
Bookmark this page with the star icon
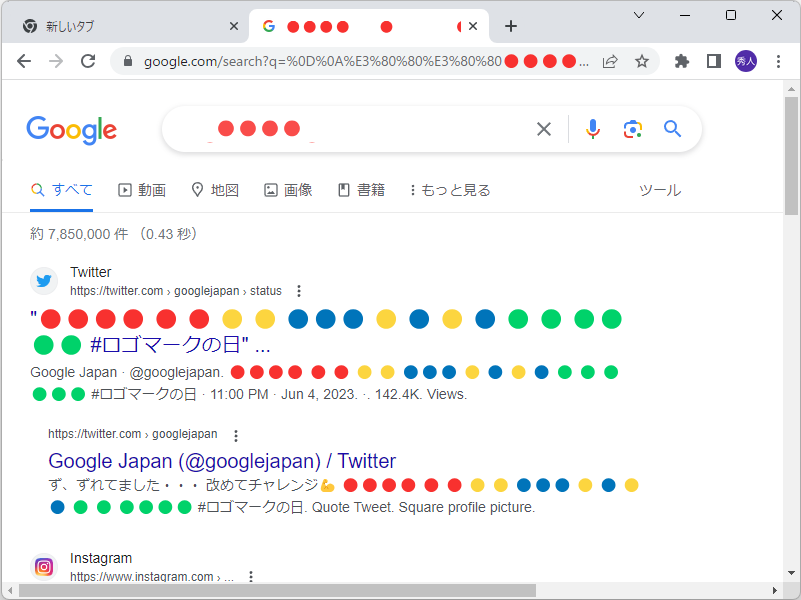coord(641,61)
